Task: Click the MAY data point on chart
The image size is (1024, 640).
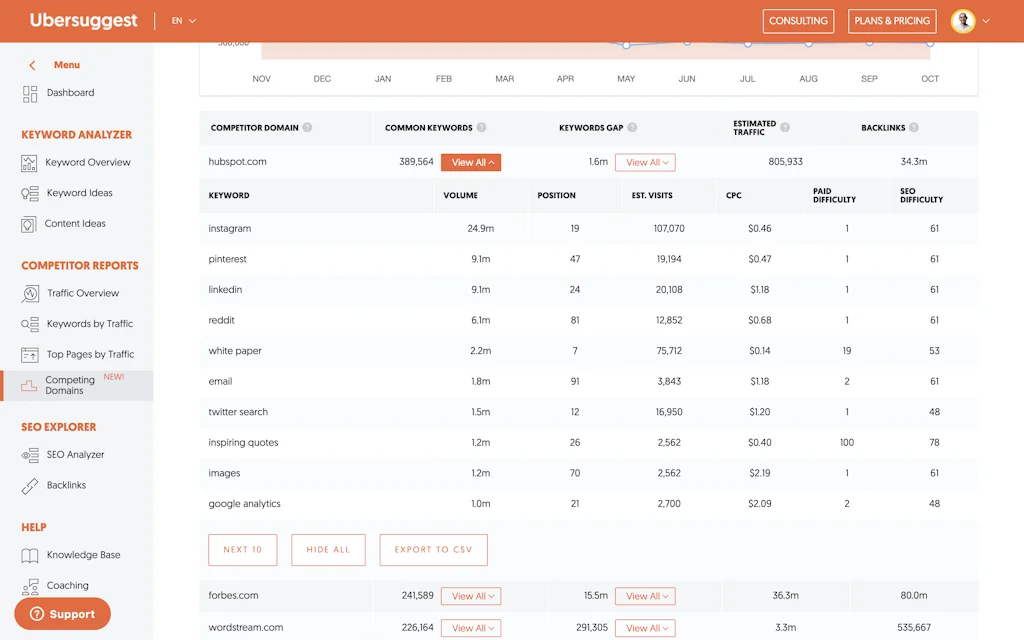Action: pyautogui.click(x=626, y=45)
